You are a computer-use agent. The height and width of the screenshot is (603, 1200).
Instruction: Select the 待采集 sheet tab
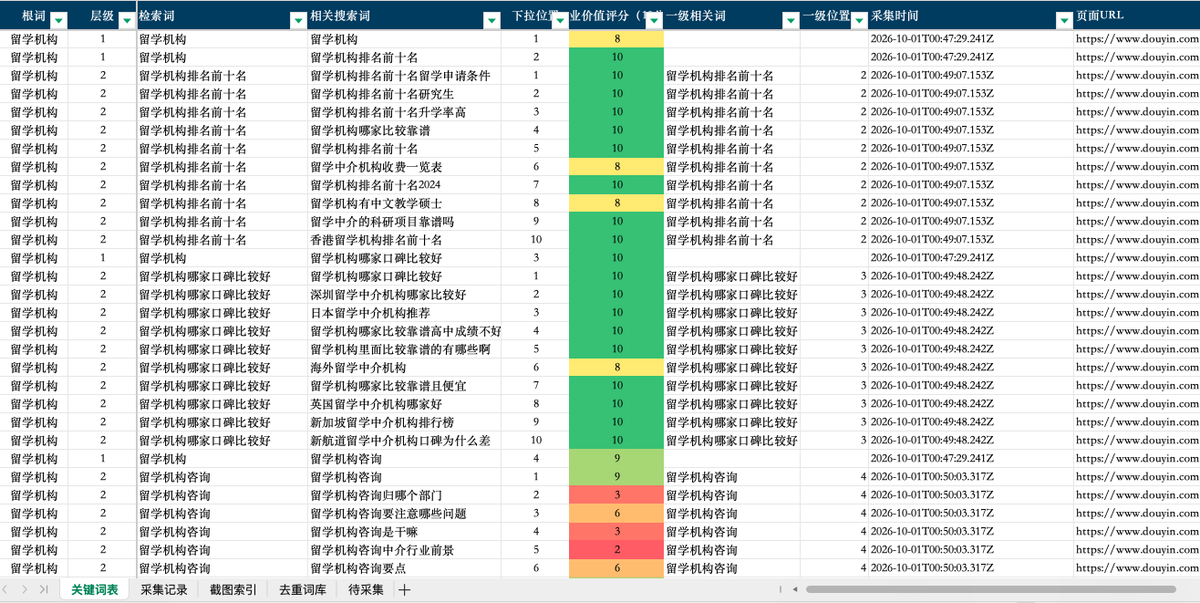[365, 590]
